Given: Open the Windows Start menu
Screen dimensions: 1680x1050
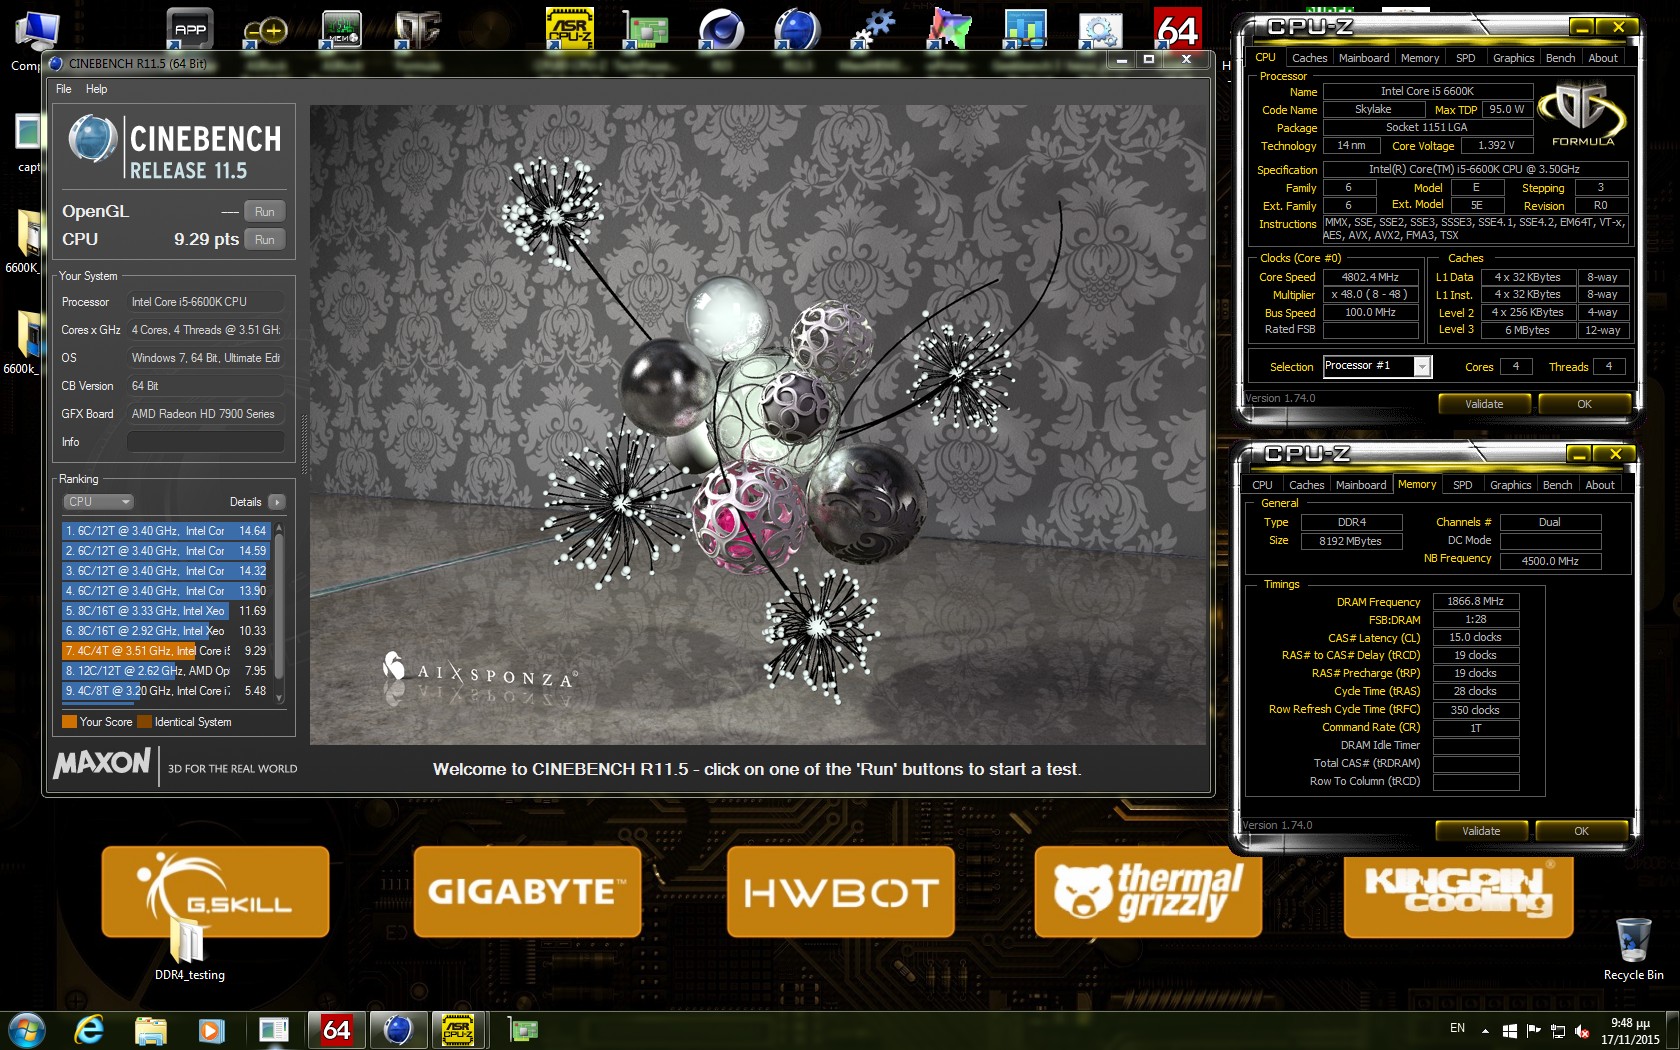Looking at the screenshot, I should click(x=26, y=1029).
